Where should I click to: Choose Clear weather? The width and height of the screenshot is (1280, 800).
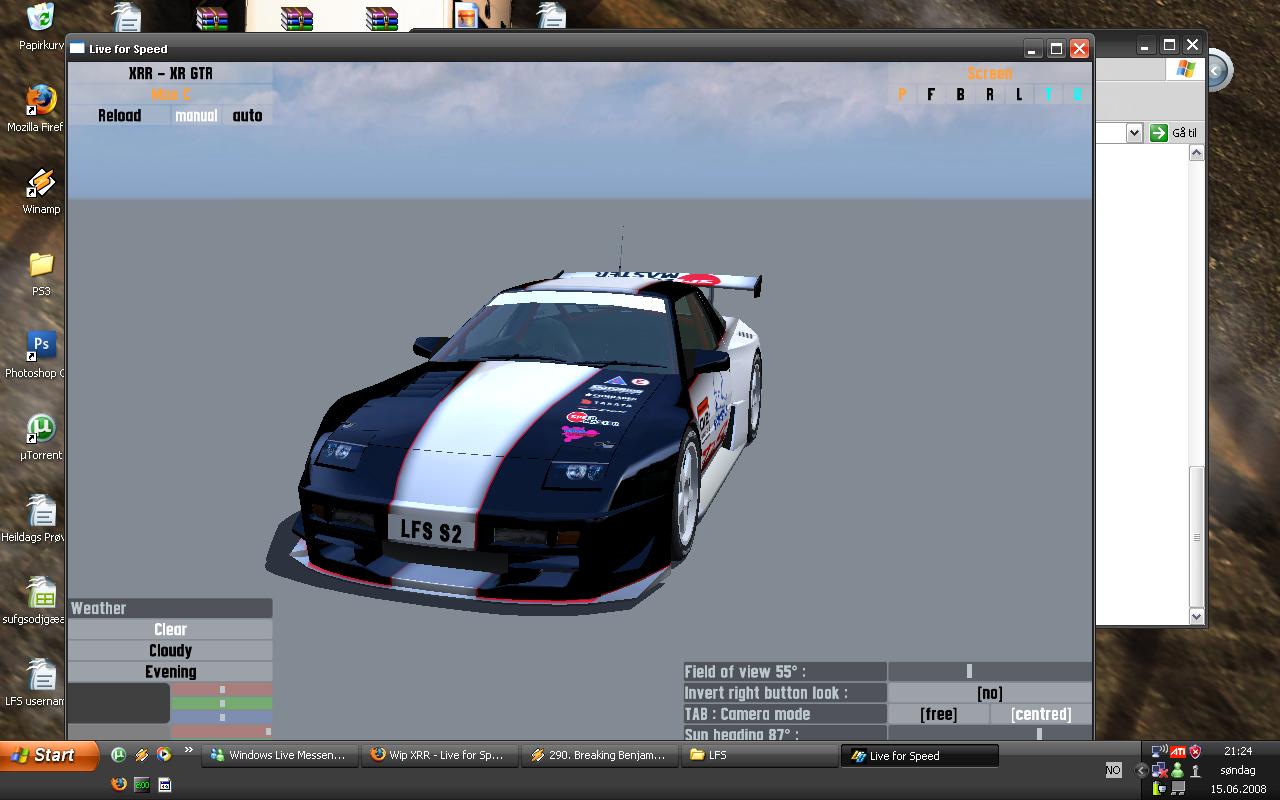170,630
